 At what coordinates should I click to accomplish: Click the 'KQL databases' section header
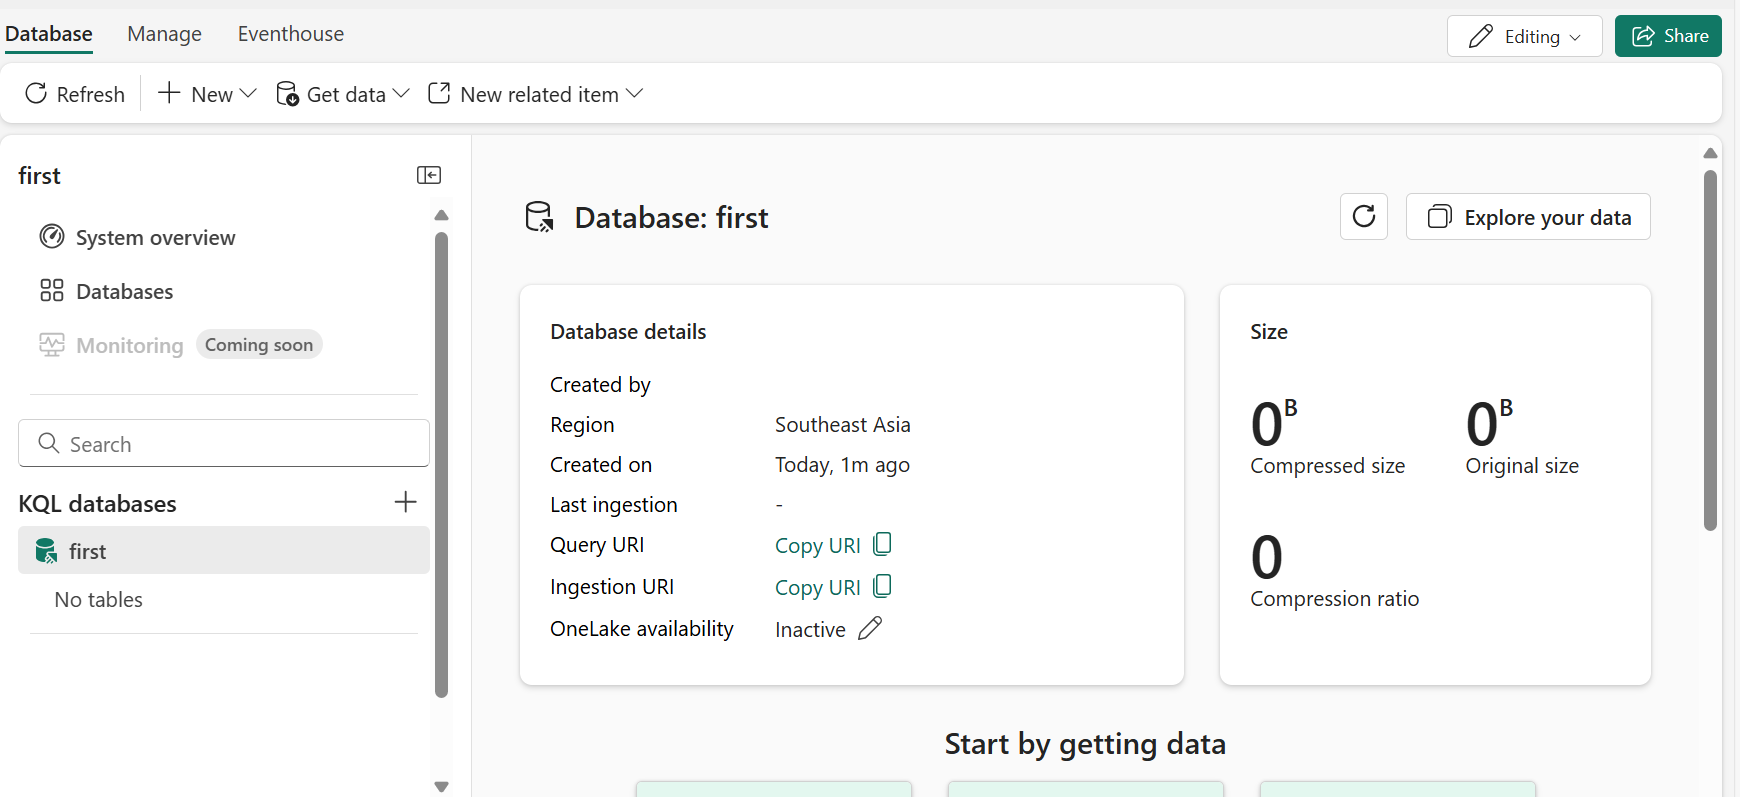tap(97, 504)
